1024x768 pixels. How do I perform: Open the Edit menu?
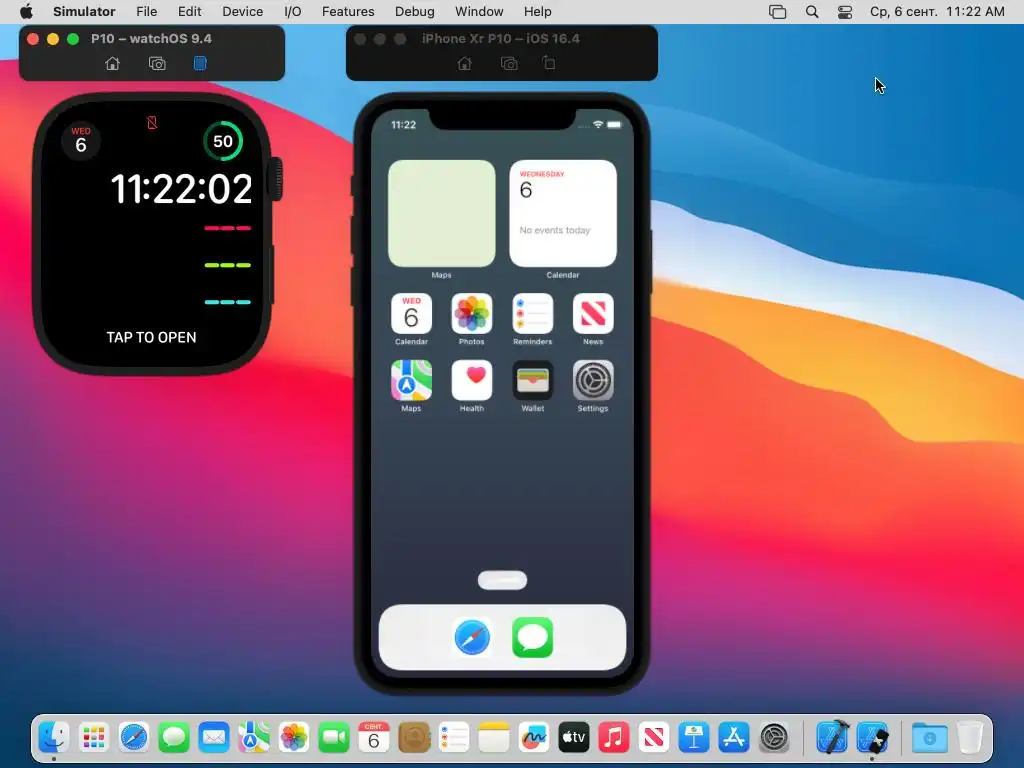coord(189,12)
